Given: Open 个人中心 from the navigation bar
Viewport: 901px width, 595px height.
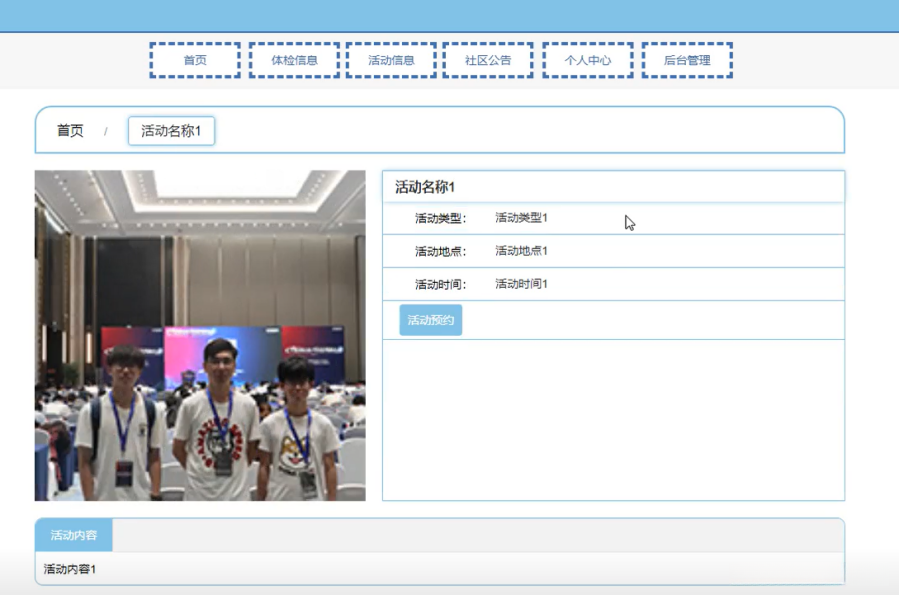Looking at the screenshot, I should click(588, 60).
